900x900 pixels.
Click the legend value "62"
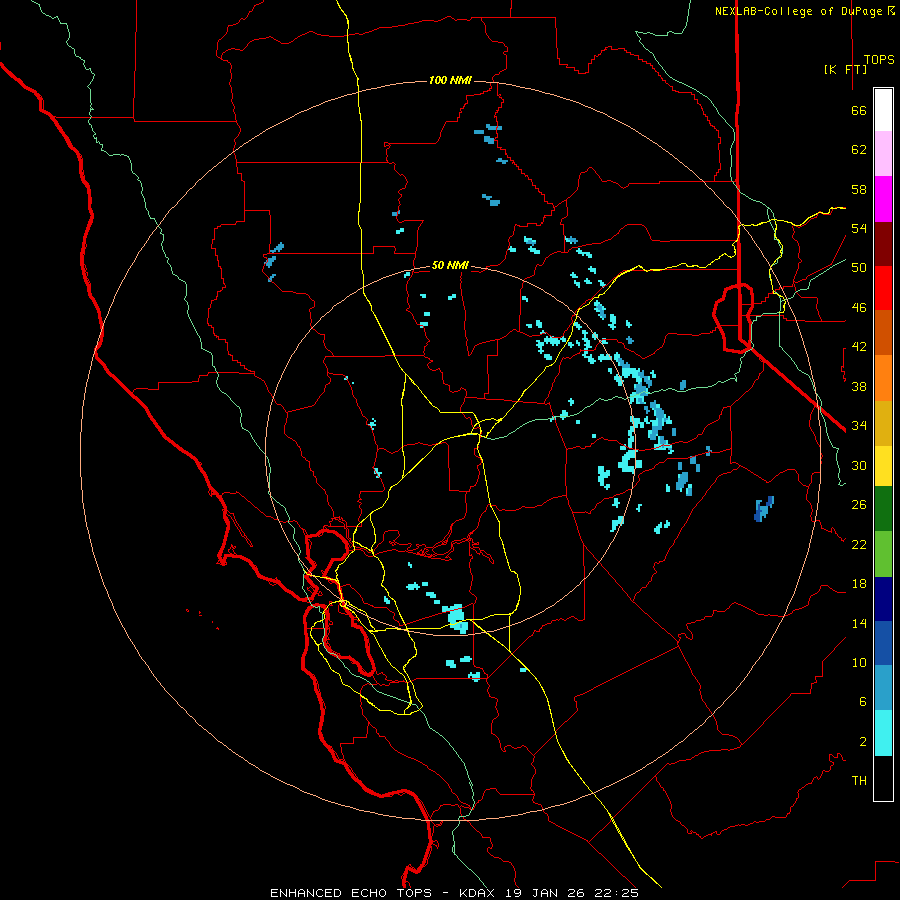point(859,150)
